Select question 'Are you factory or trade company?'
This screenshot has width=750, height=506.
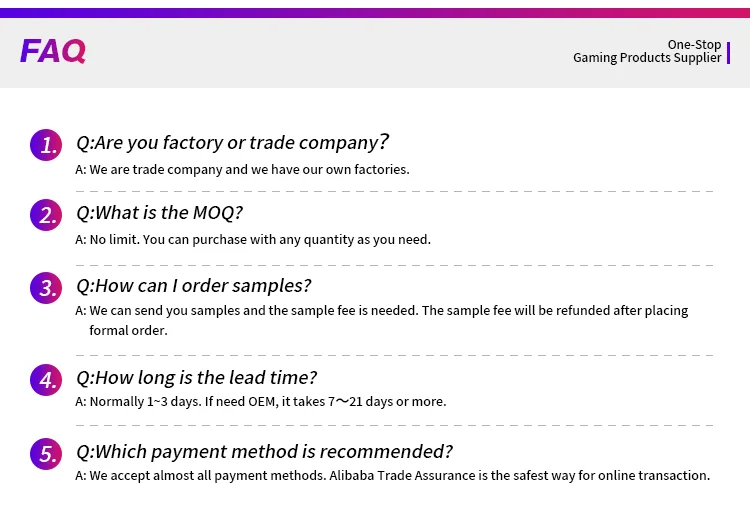coord(232,142)
